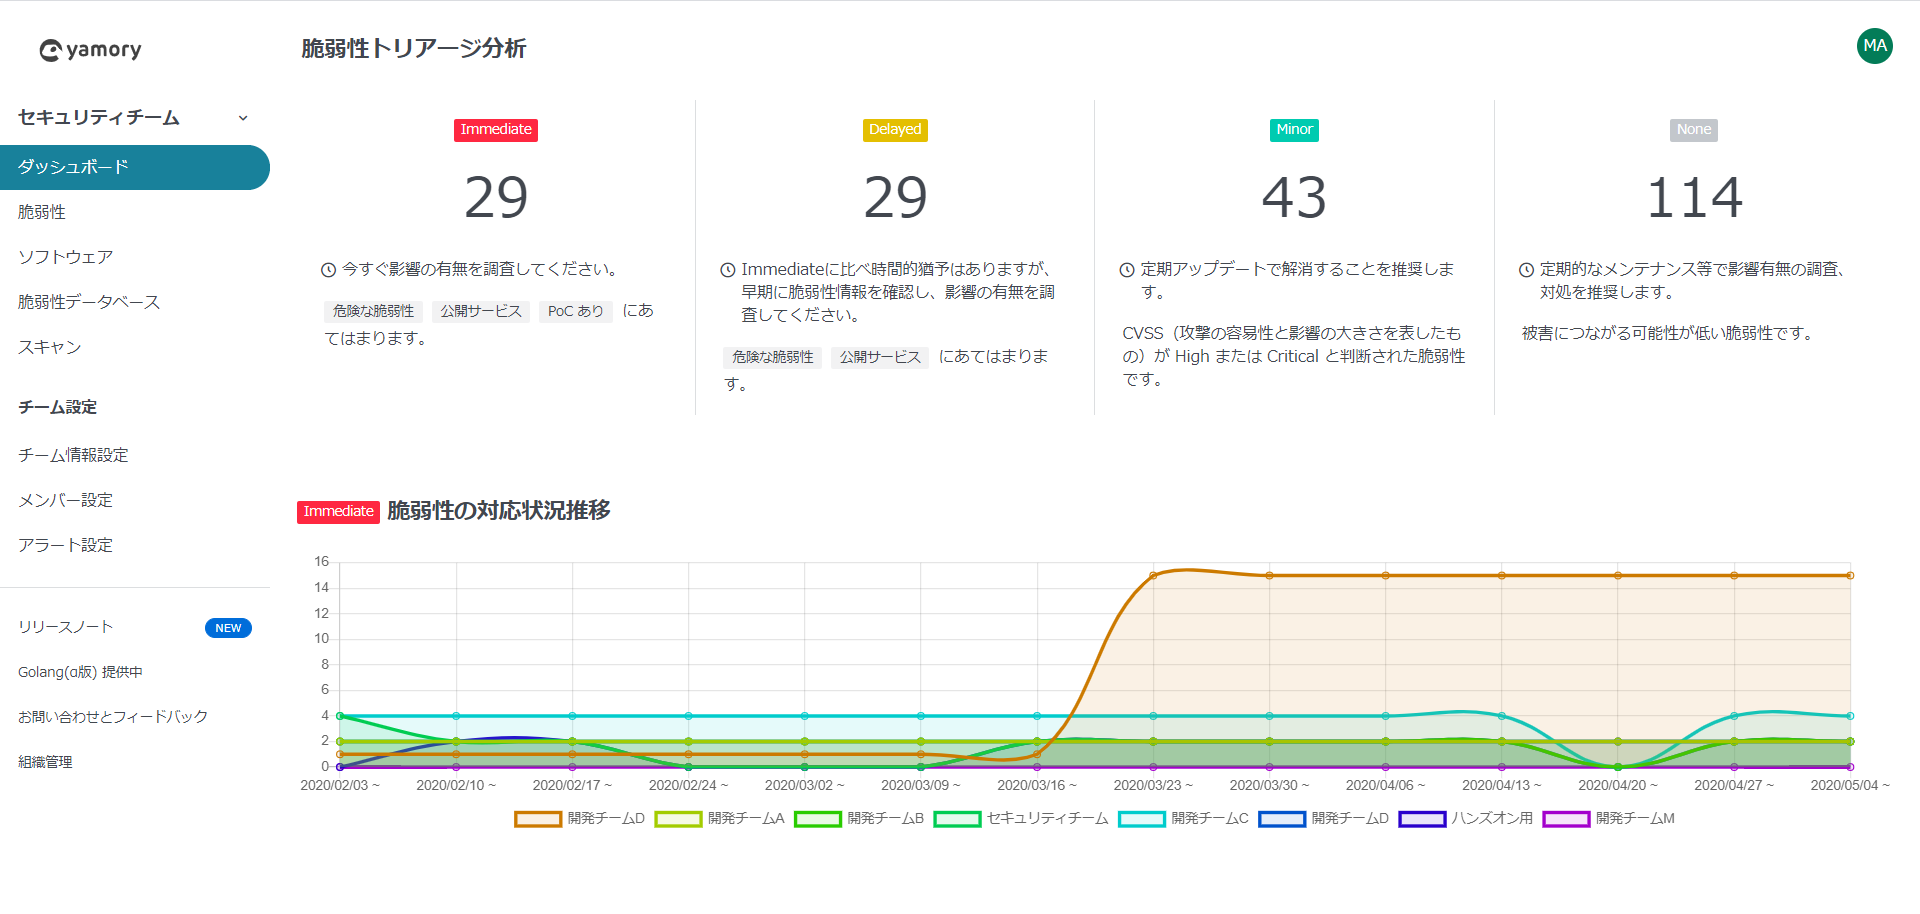Screen dimensions: 1920x914
Task: Open Golang(α版) 提供中 link
Action: (80, 672)
